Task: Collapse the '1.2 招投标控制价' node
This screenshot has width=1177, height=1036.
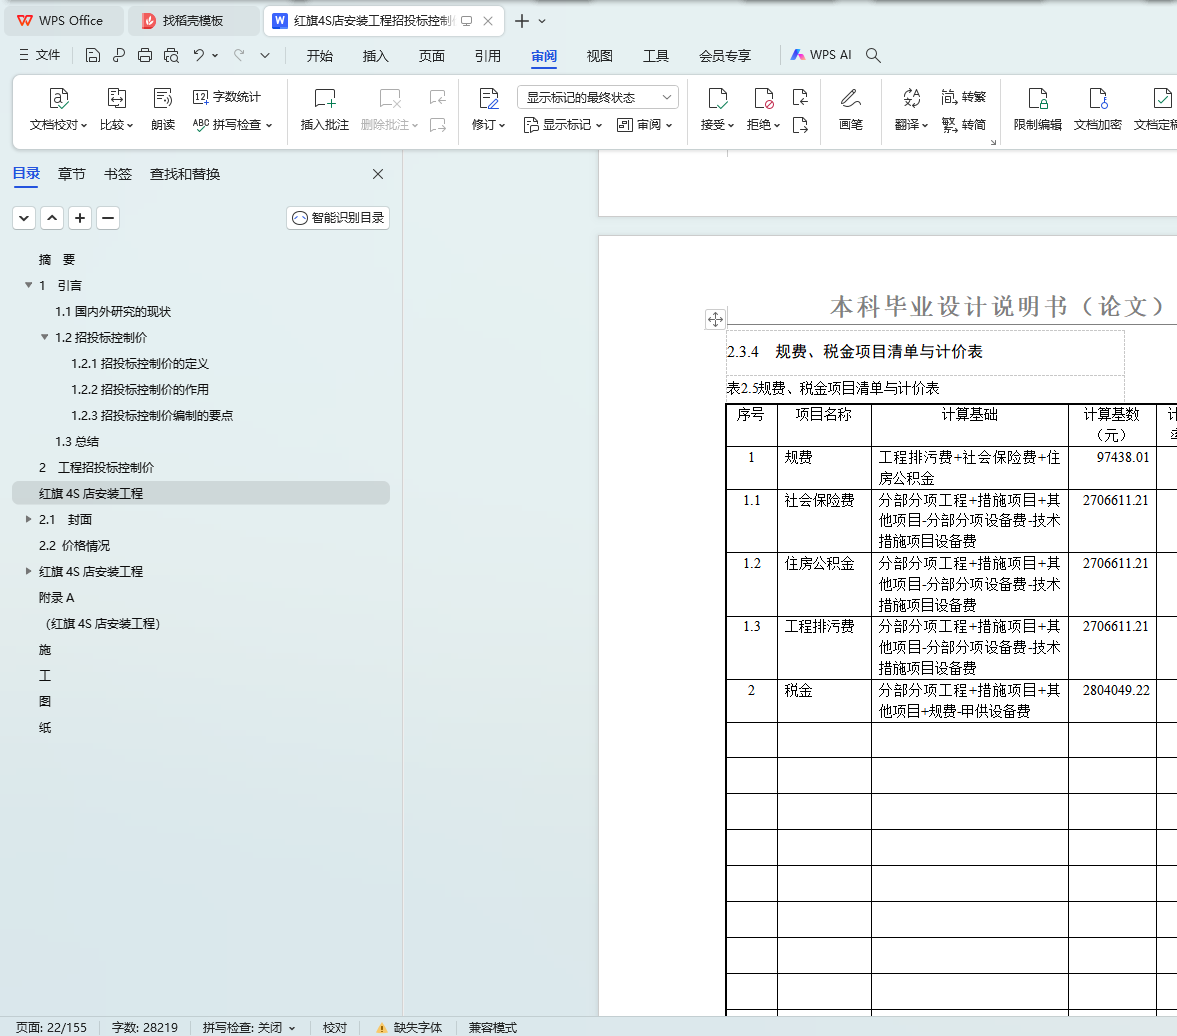Action: [x=45, y=337]
